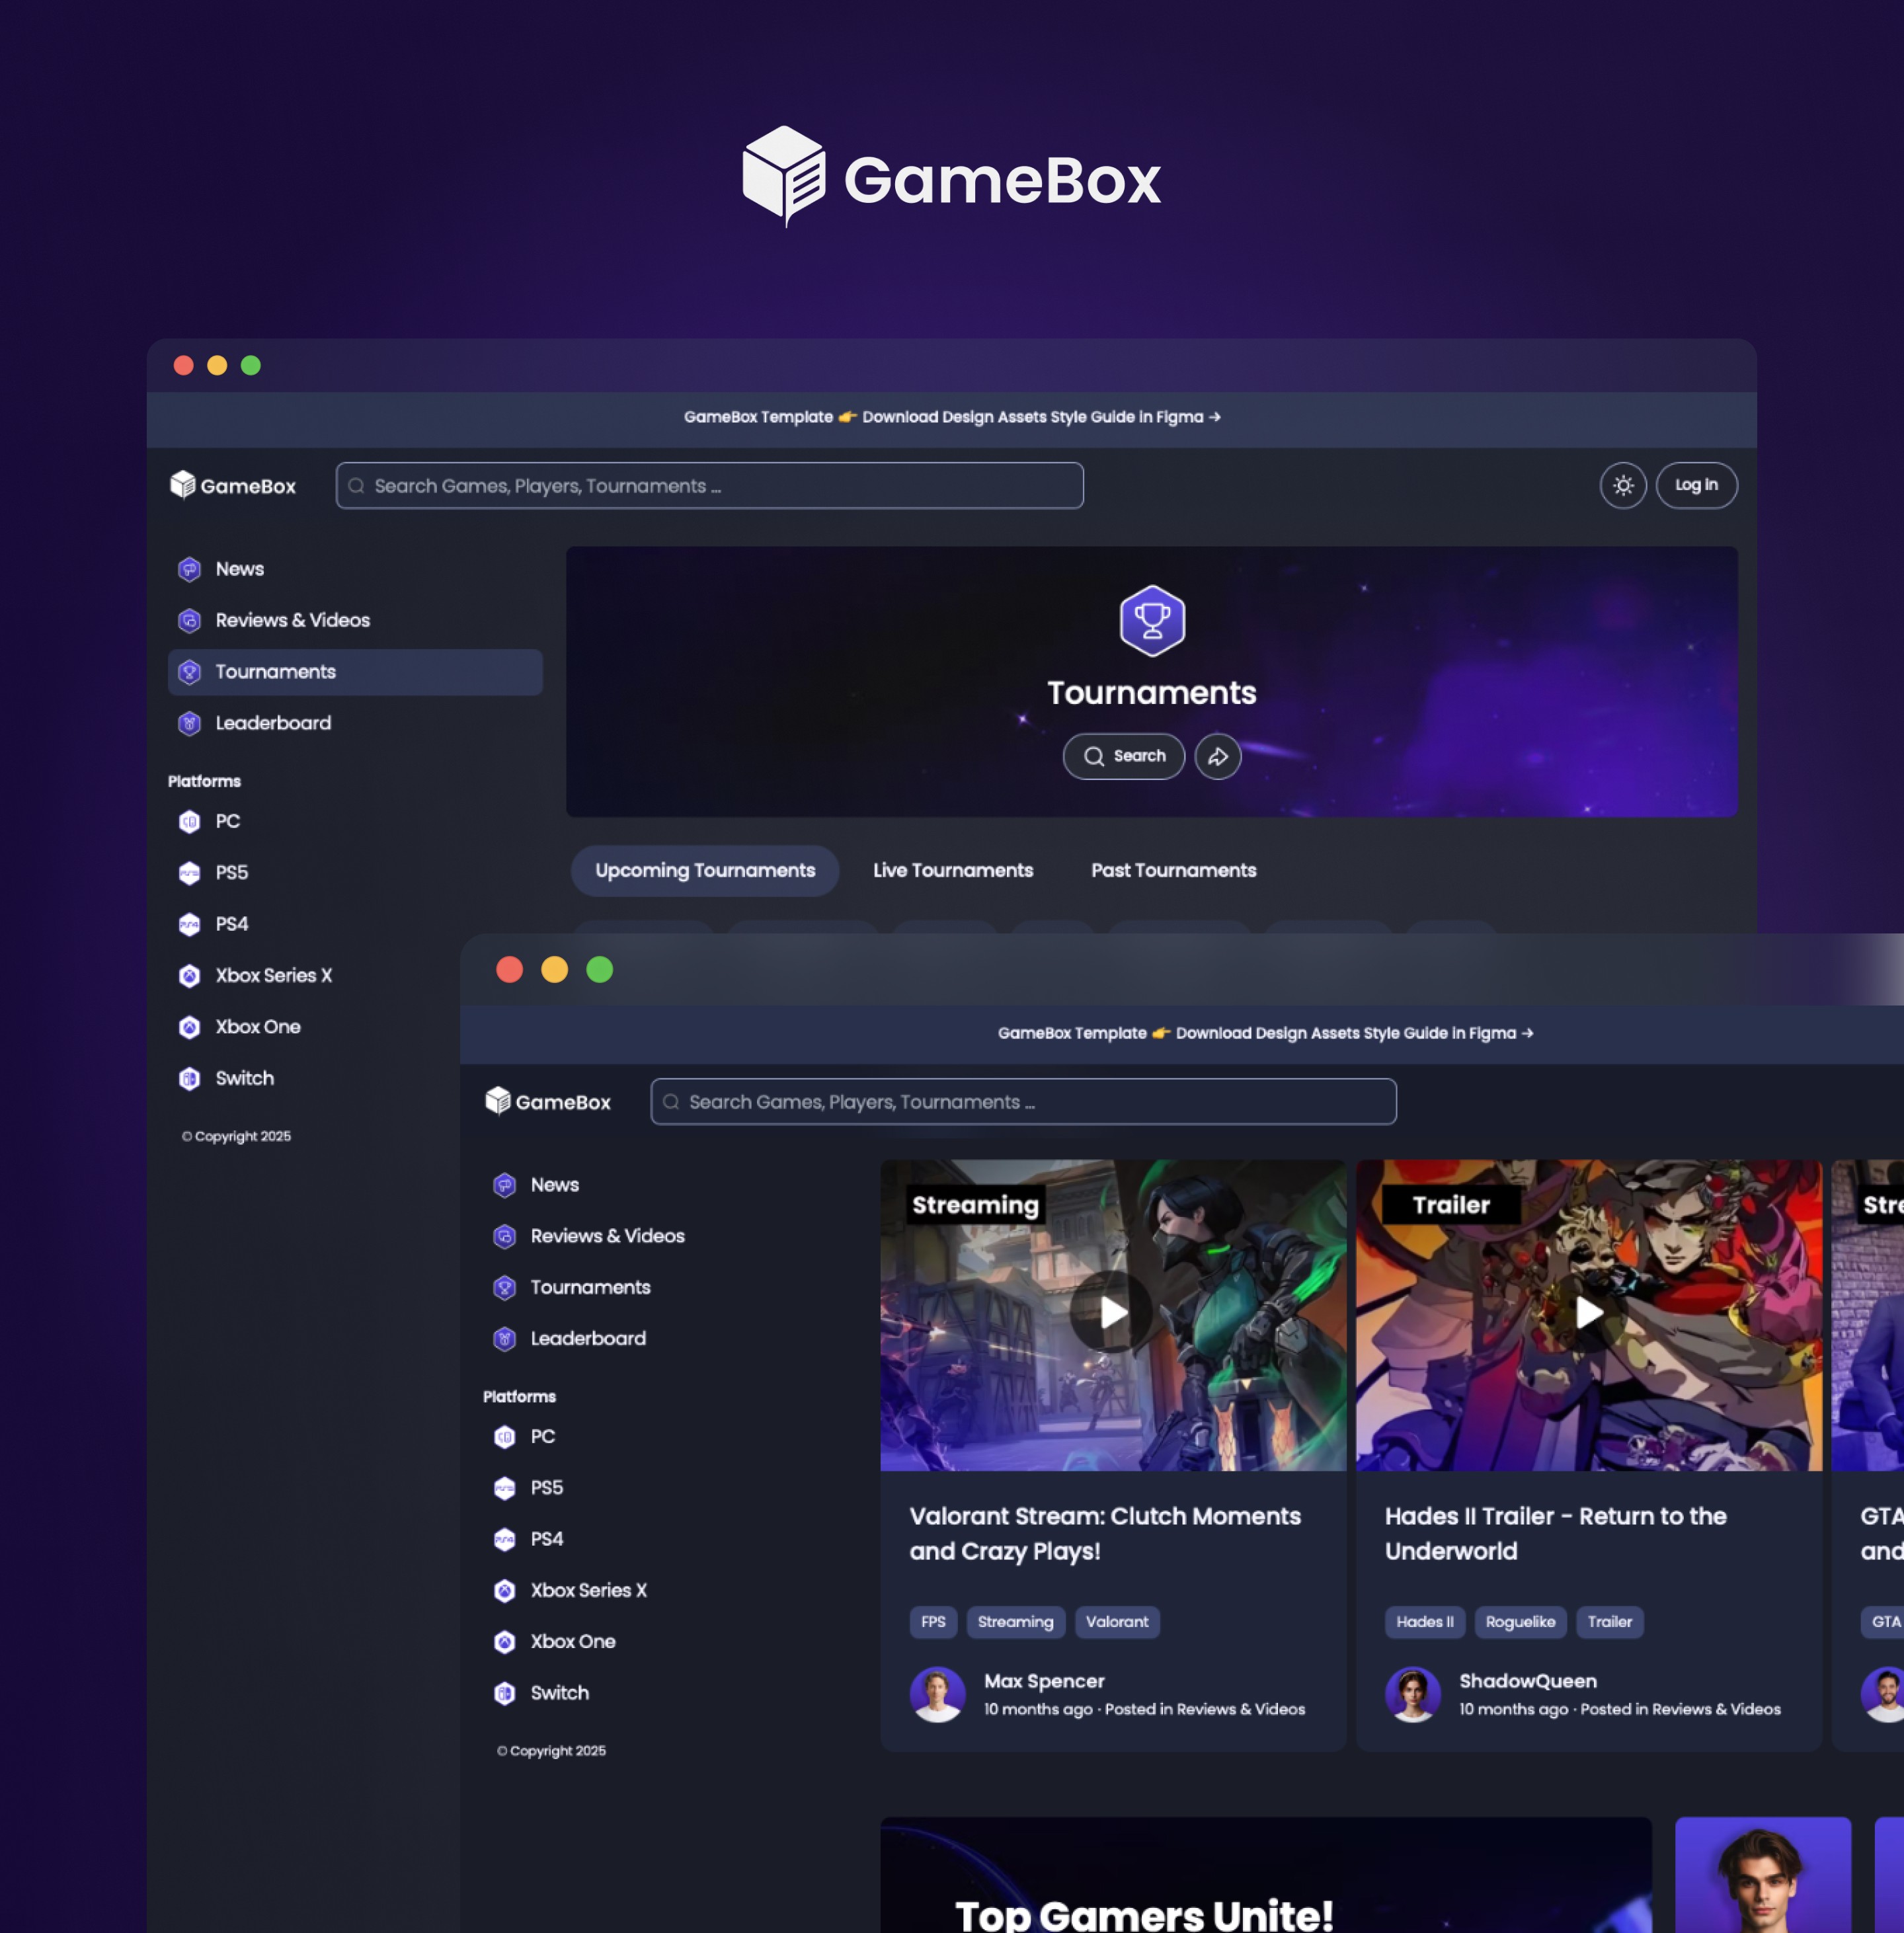Select Reviews & Videos icon in front window
Screen dimensions: 1904x1933
point(504,1236)
